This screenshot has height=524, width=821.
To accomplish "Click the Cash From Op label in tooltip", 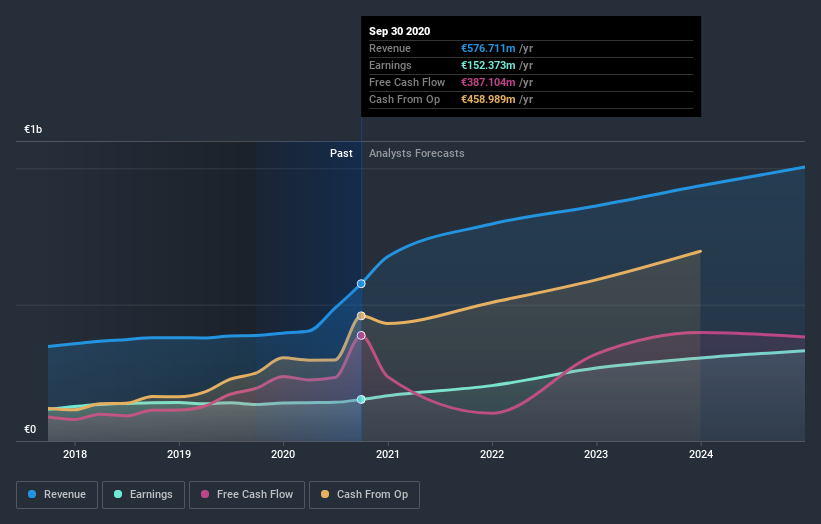I will pos(404,99).
